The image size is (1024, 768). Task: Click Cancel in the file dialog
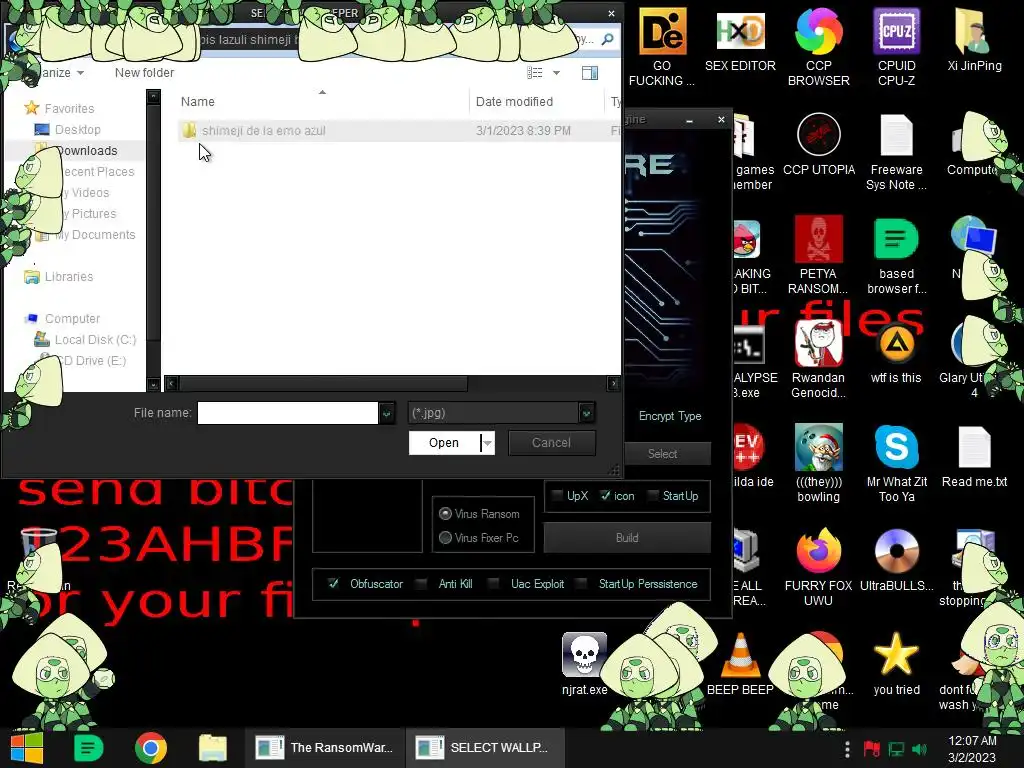[x=551, y=443]
